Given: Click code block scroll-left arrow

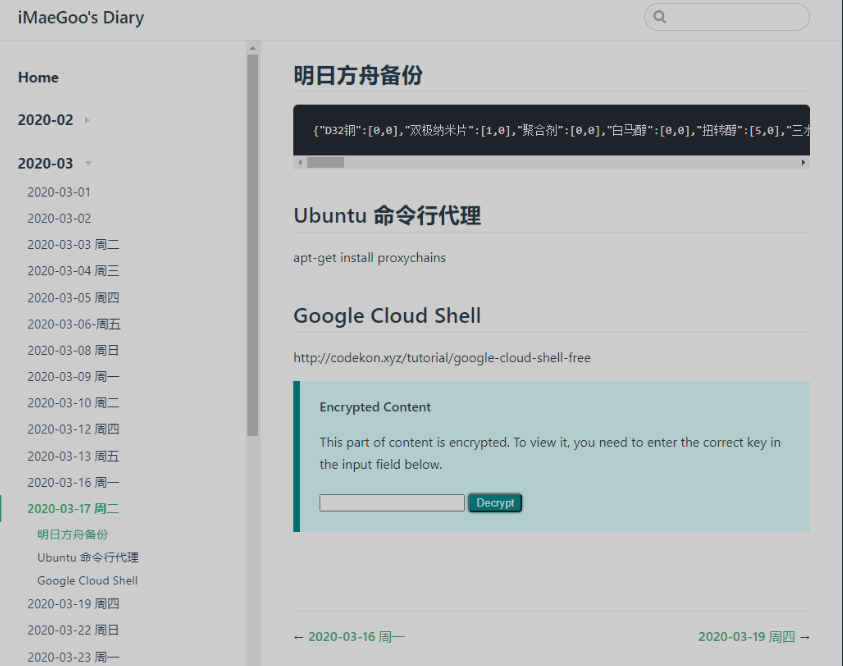Looking at the screenshot, I should pos(300,162).
